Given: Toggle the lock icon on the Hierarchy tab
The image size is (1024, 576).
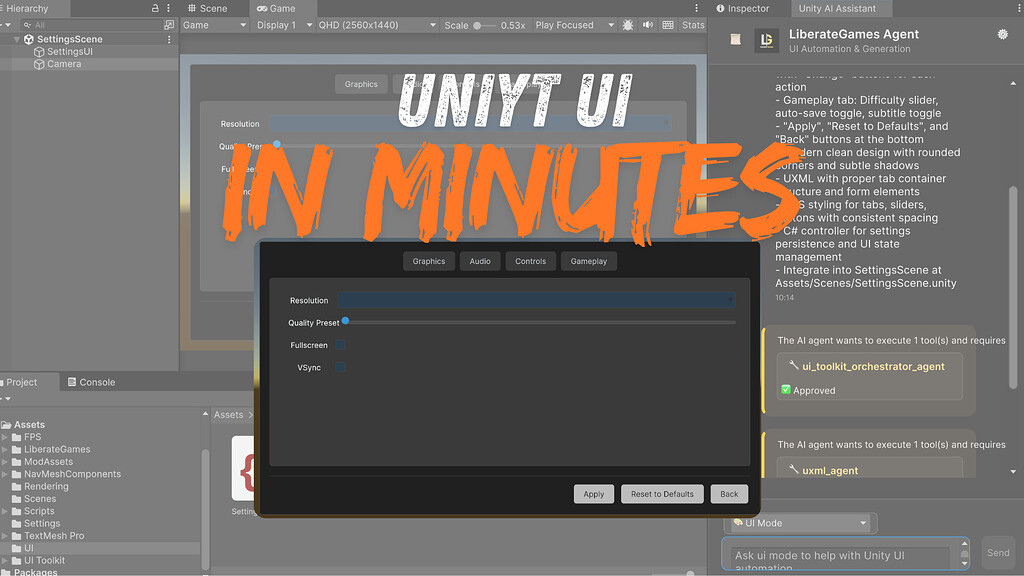Looking at the screenshot, I should click(x=153, y=8).
